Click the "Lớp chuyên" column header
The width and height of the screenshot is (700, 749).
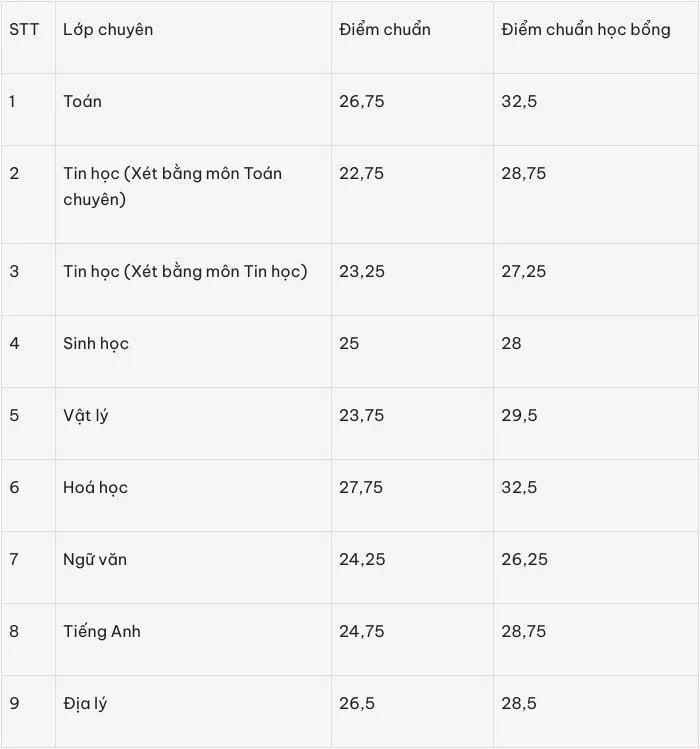tap(193, 38)
